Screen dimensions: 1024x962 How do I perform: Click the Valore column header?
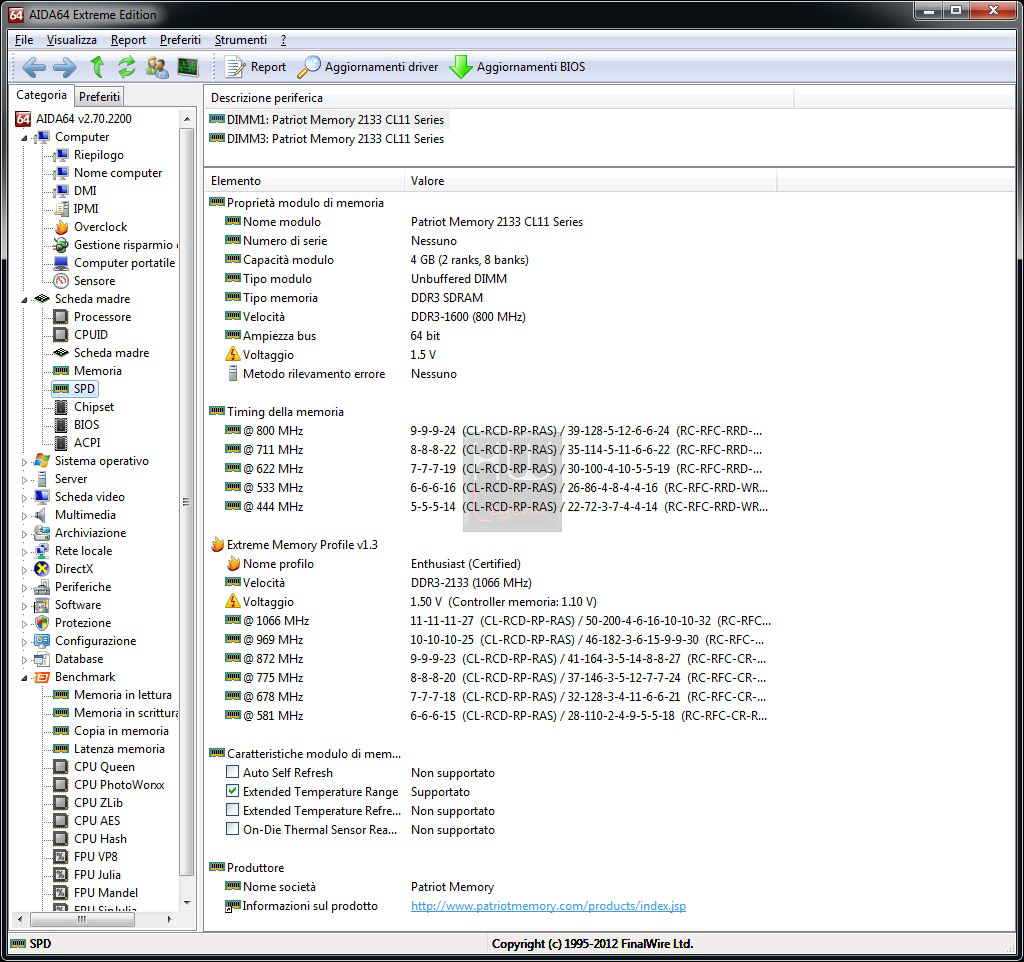(590, 181)
